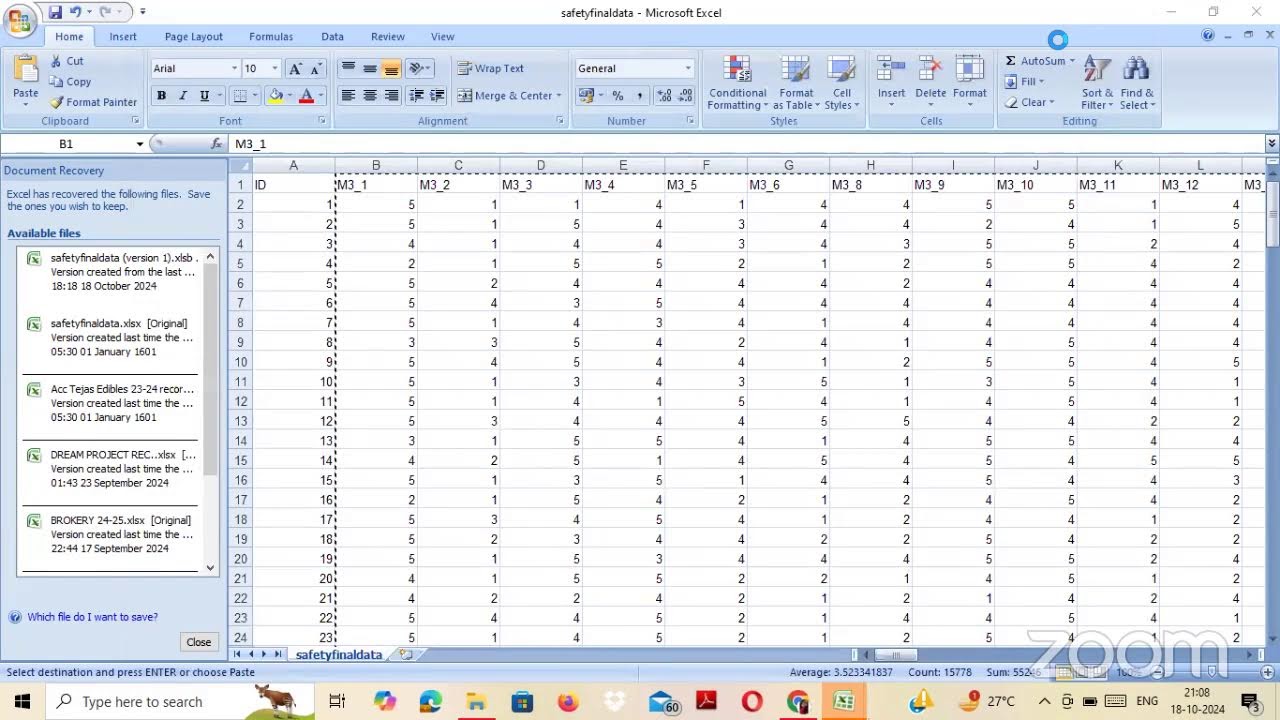Toggle Top Align vertical alignment

[x=348, y=69]
